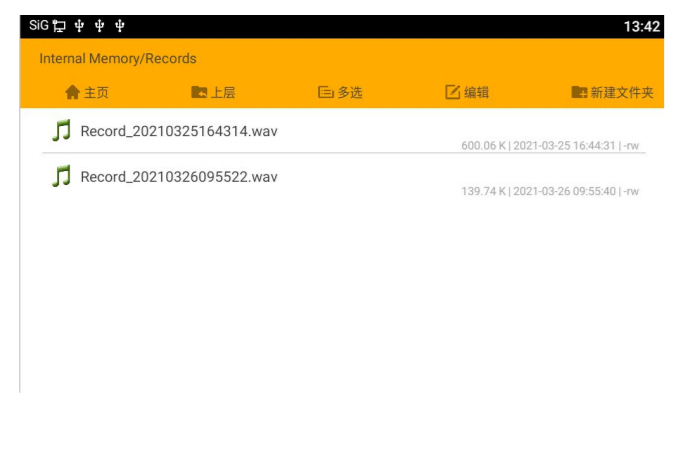Click the 主页 label
699x462 pixels.
point(96,92)
